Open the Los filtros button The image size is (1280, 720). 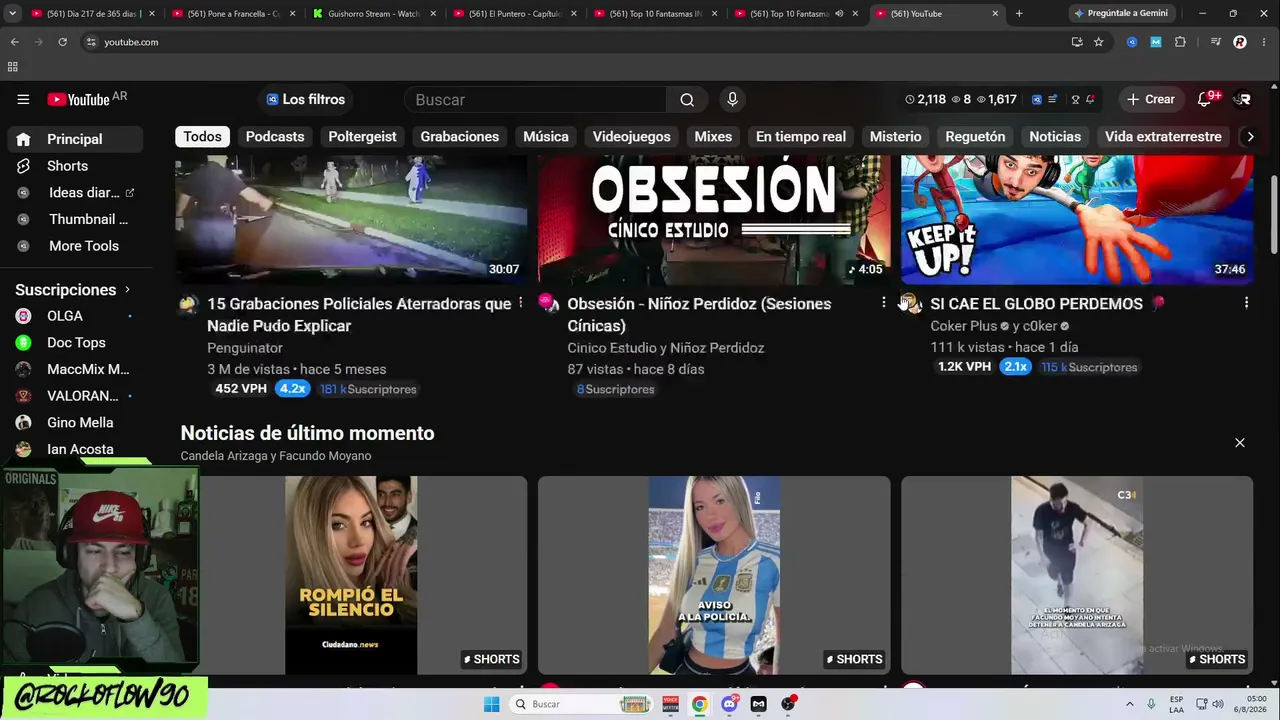coord(306,99)
